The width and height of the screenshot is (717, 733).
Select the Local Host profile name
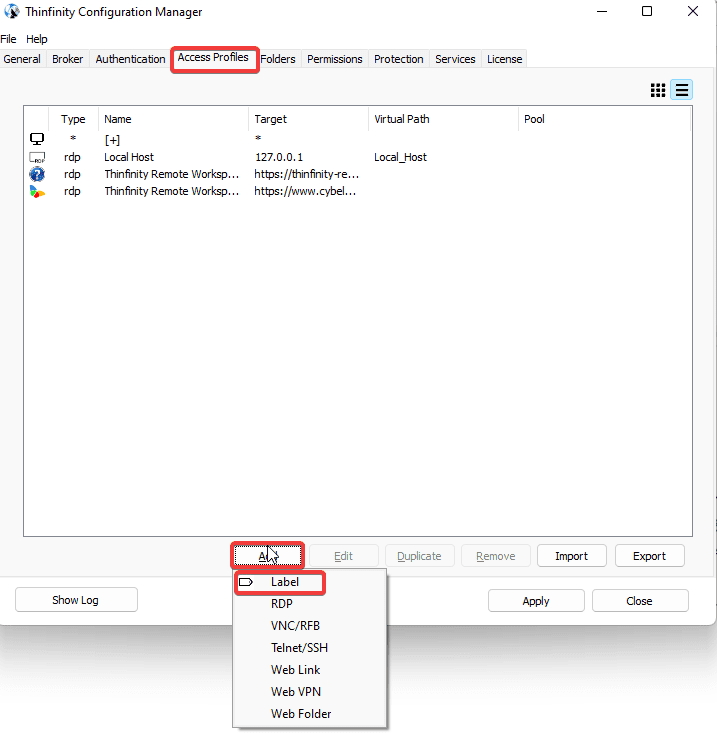pyautogui.click(x=129, y=157)
